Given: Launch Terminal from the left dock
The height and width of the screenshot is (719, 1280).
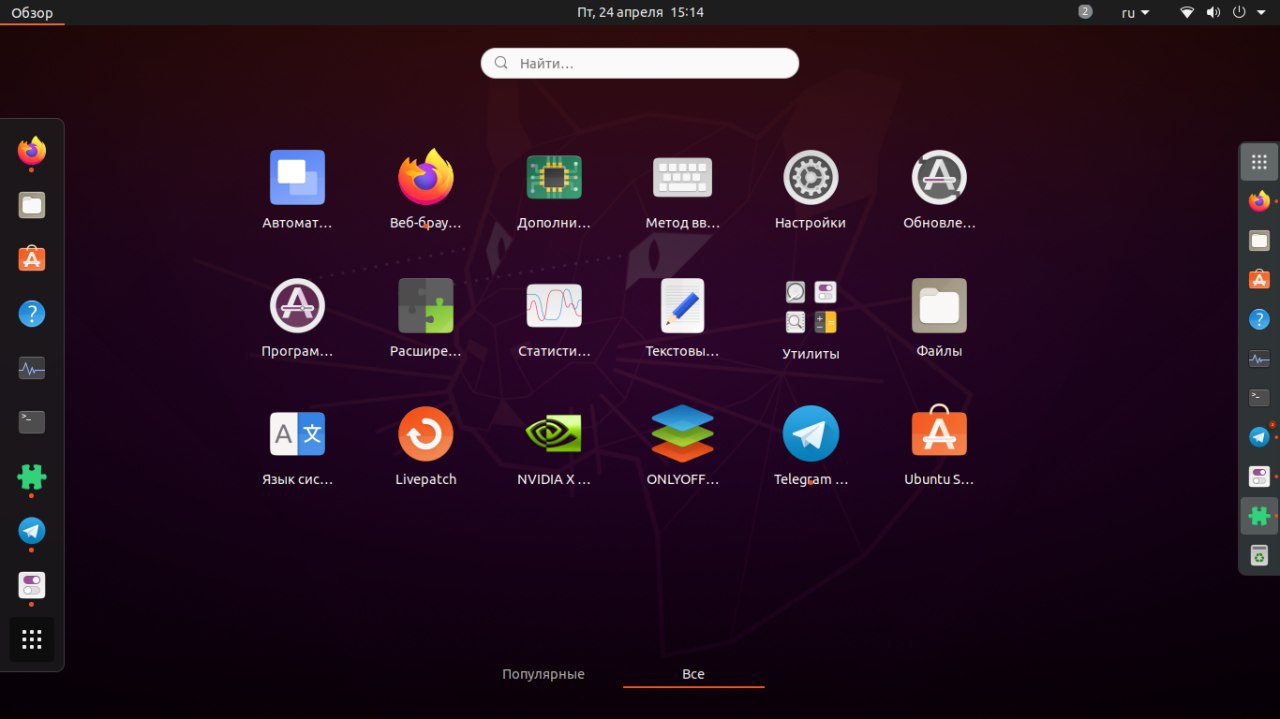Looking at the screenshot, I should (x=32, y=422).
